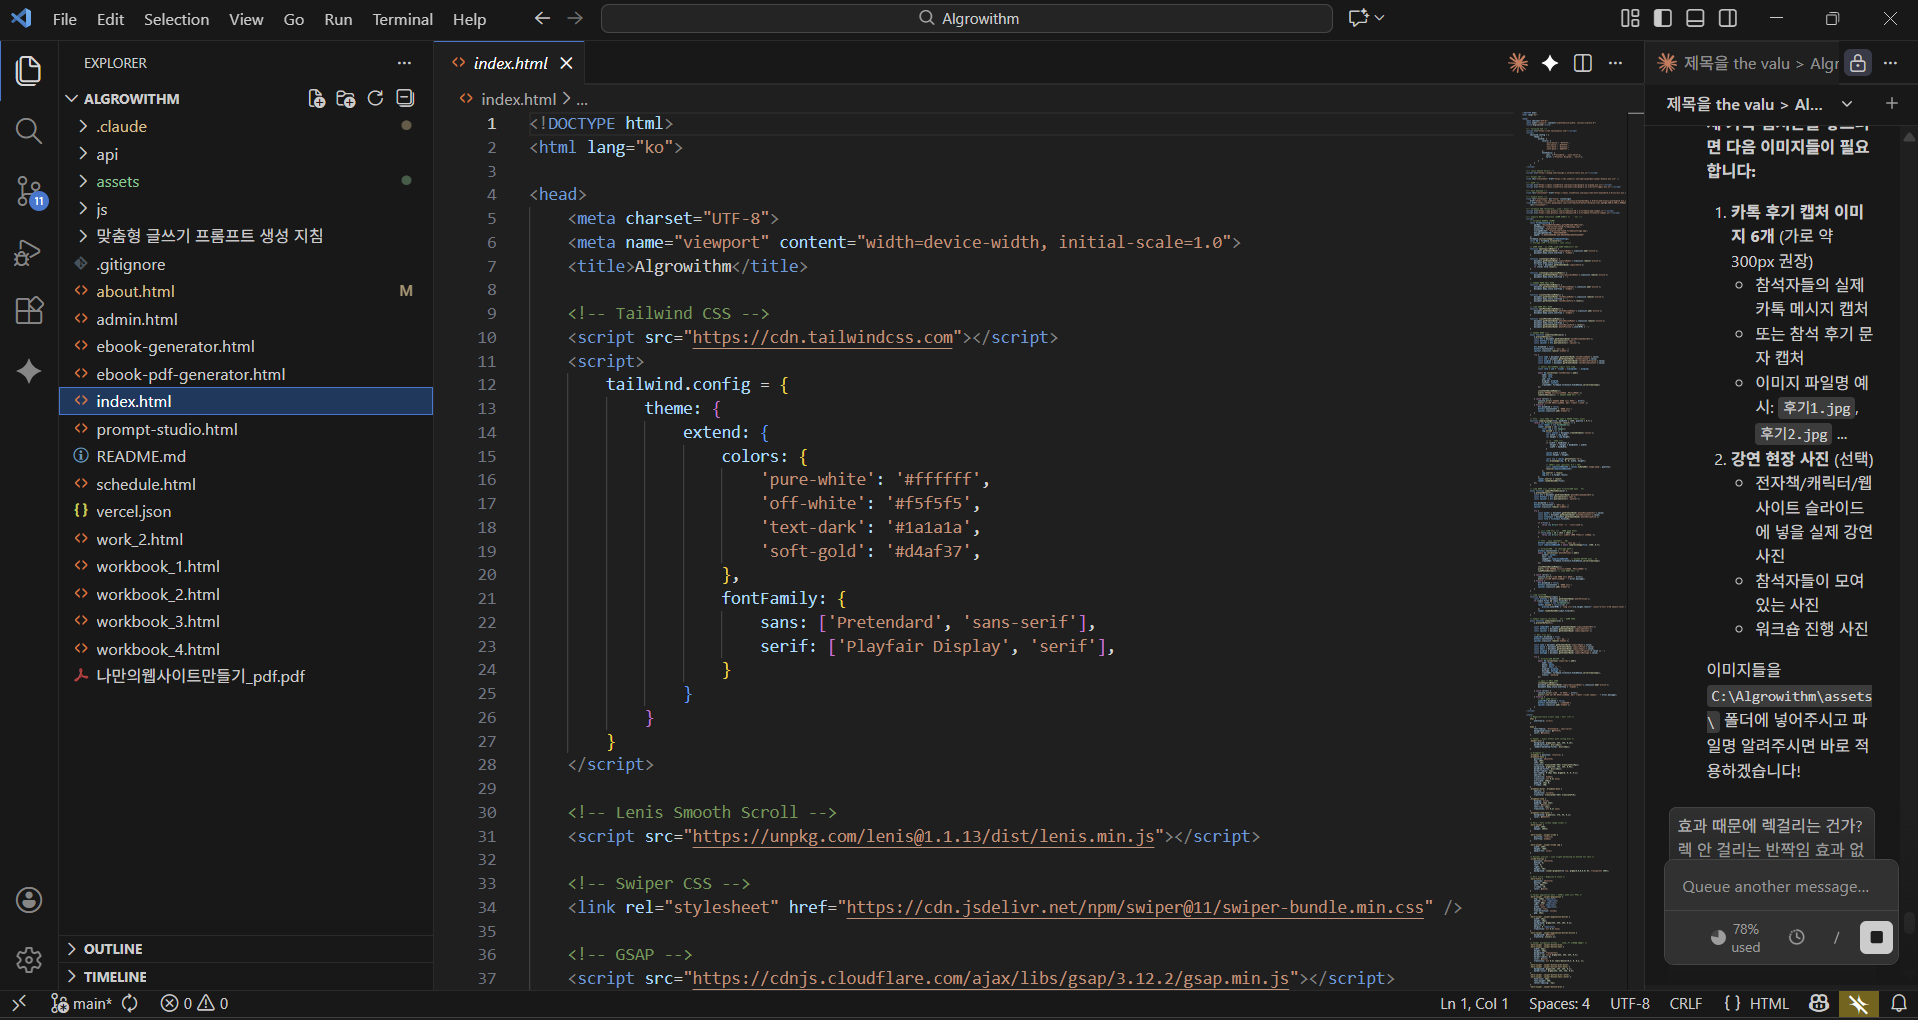This screenshot has height=1020, width=1918.
Task: Expand the assets folder
Action: tap(117, 181)
